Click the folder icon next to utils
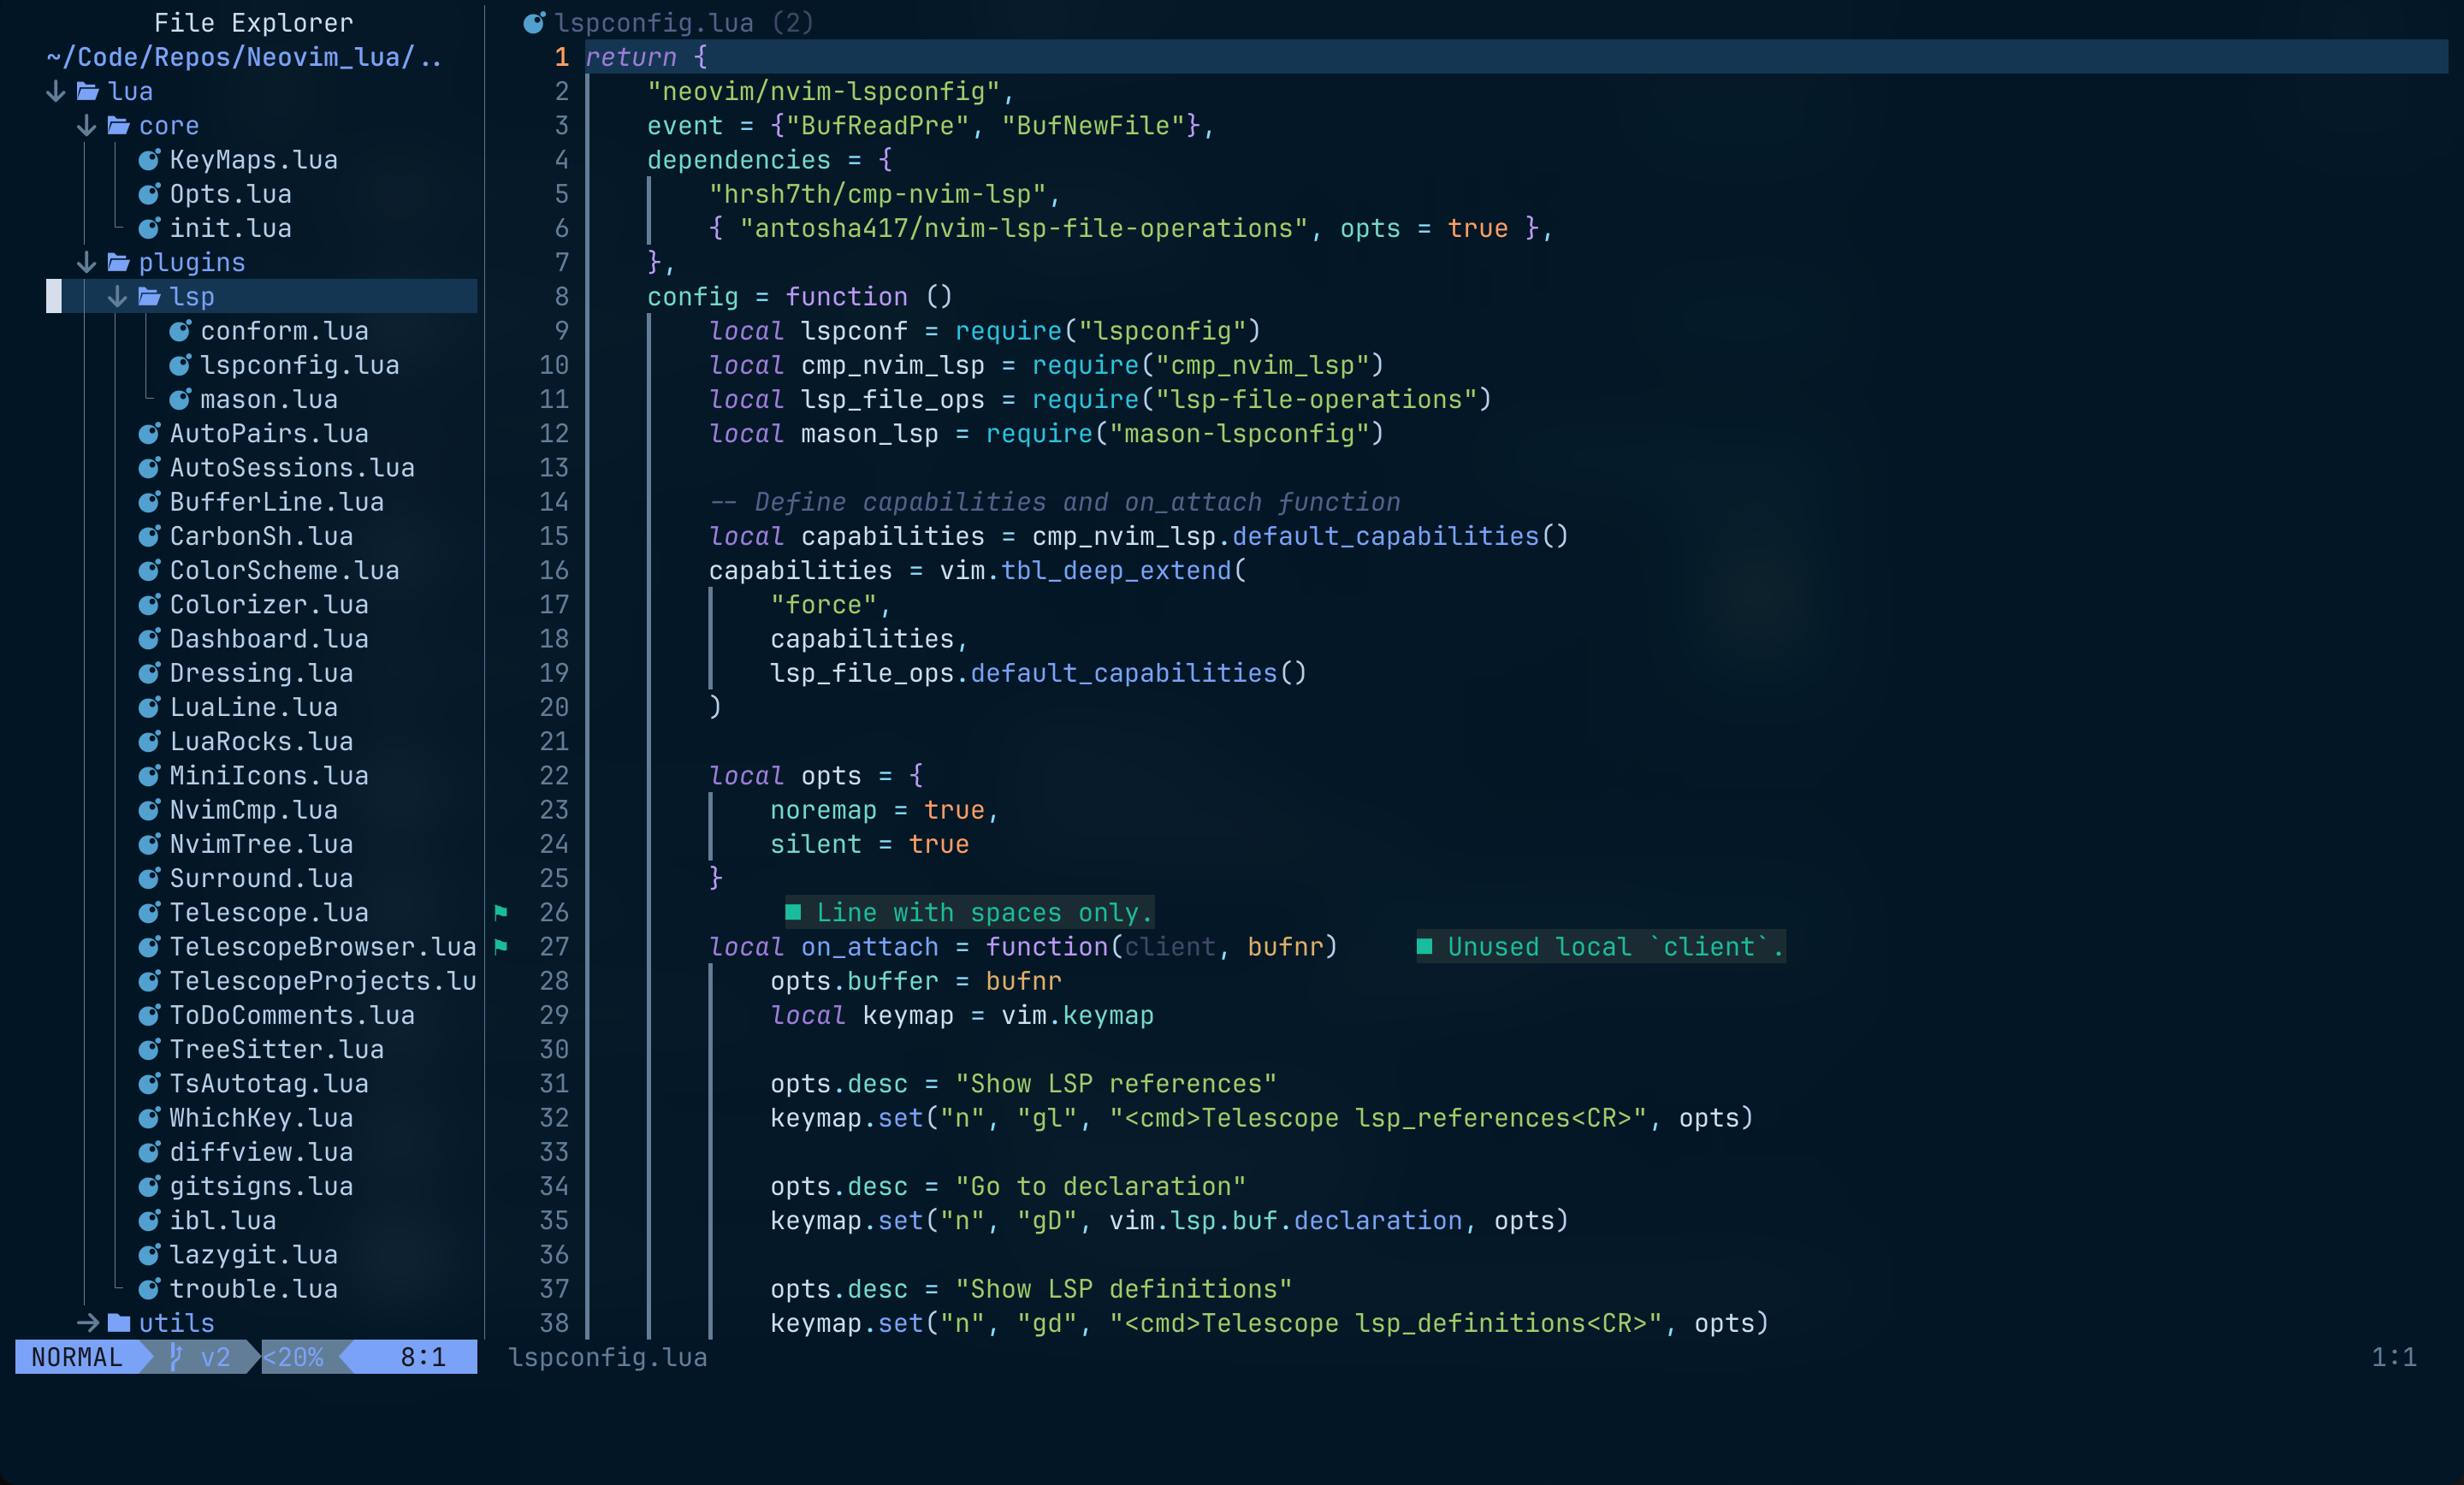 (x=119, y=1323)
